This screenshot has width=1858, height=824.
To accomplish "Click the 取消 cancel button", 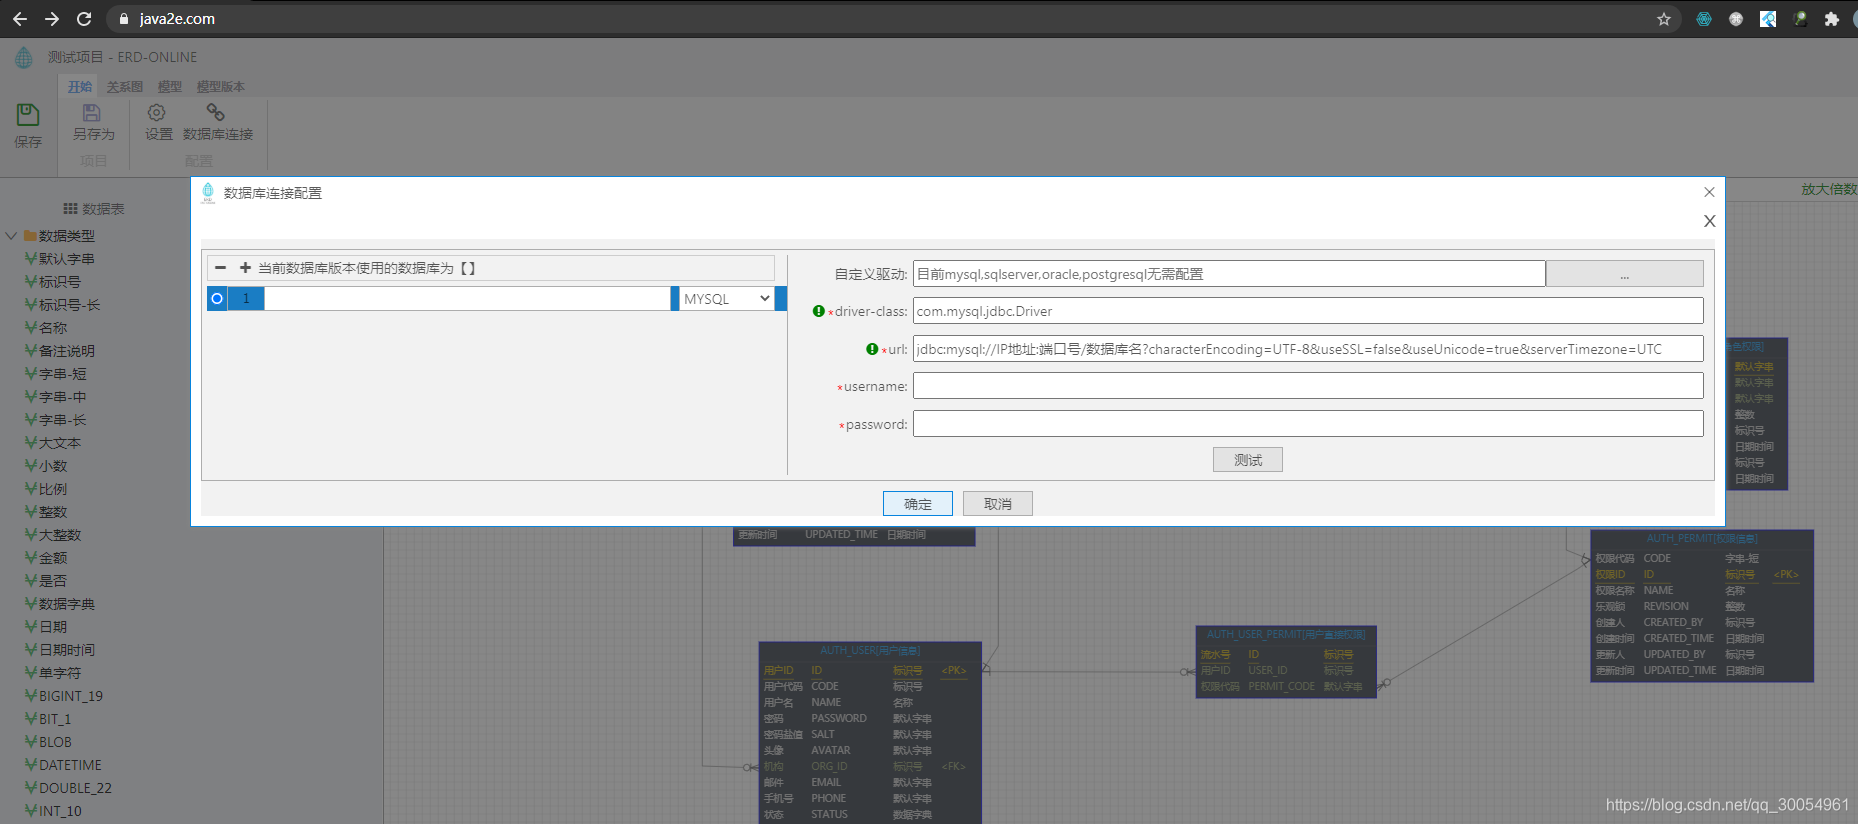I will [998, 504].
